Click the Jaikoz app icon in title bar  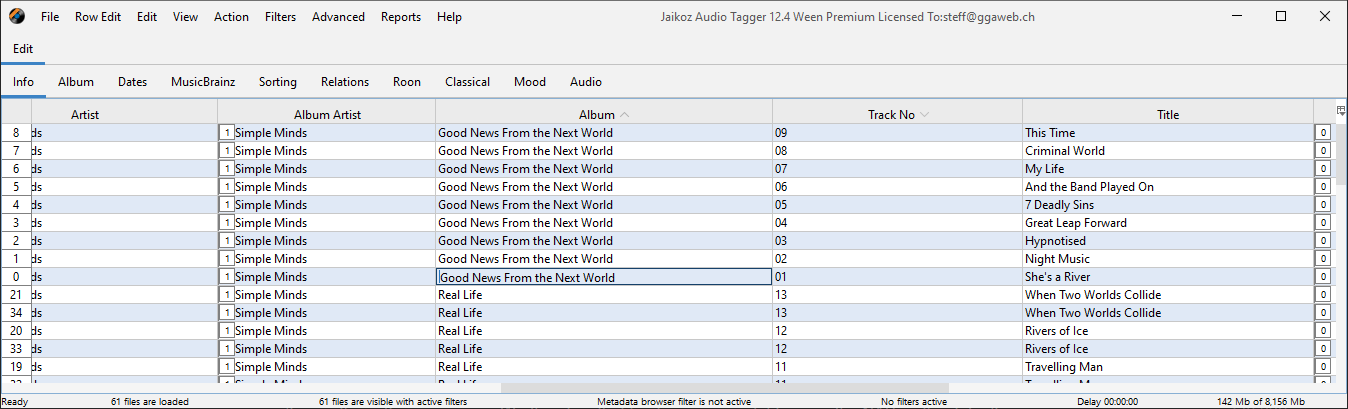click(x=17, y=17)
